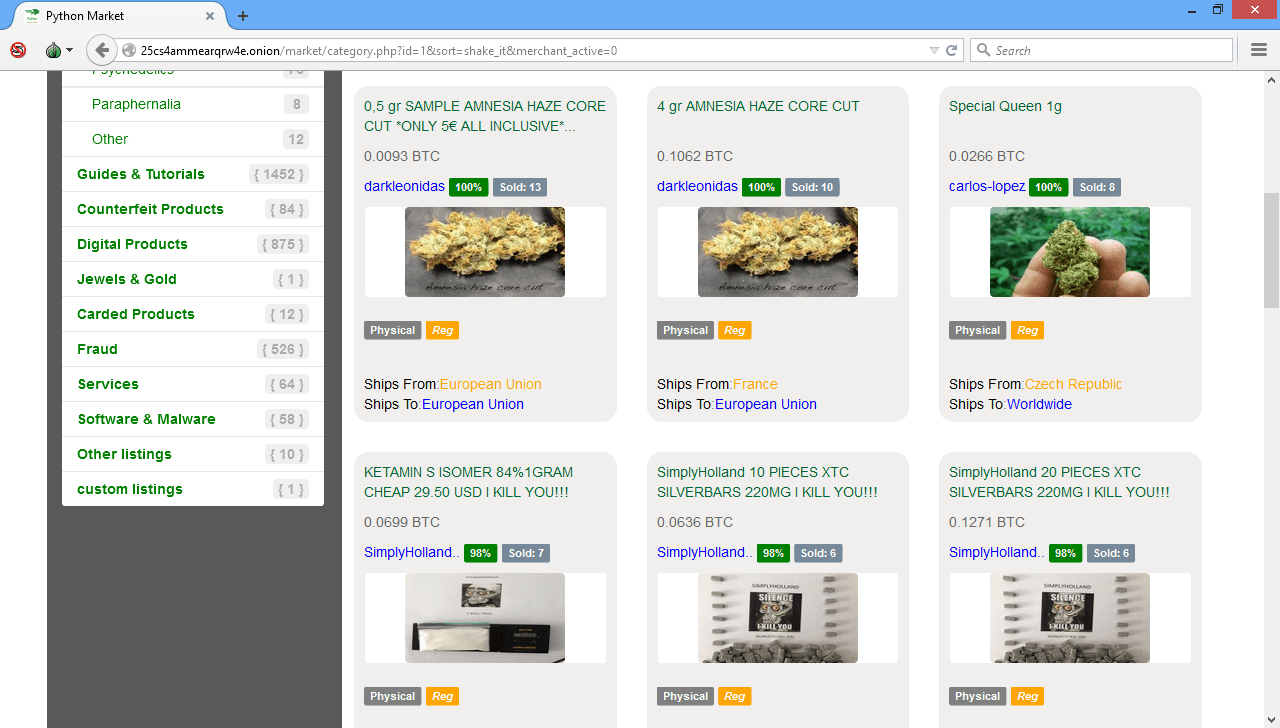1280x728 pixels.
Task: Open the 20 PIECES XTC SILVERBARS listing title
Action: pos(1059,482)
